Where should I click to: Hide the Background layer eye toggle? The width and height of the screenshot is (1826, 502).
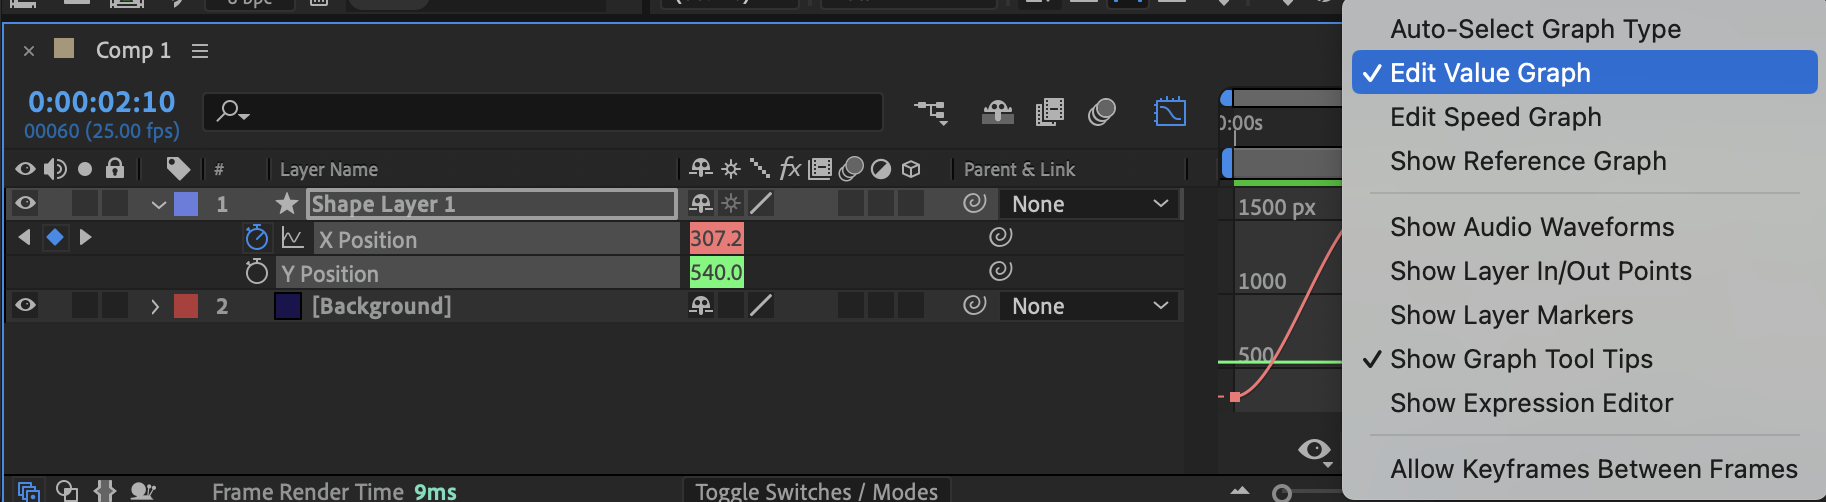click(x=25, y=306)
